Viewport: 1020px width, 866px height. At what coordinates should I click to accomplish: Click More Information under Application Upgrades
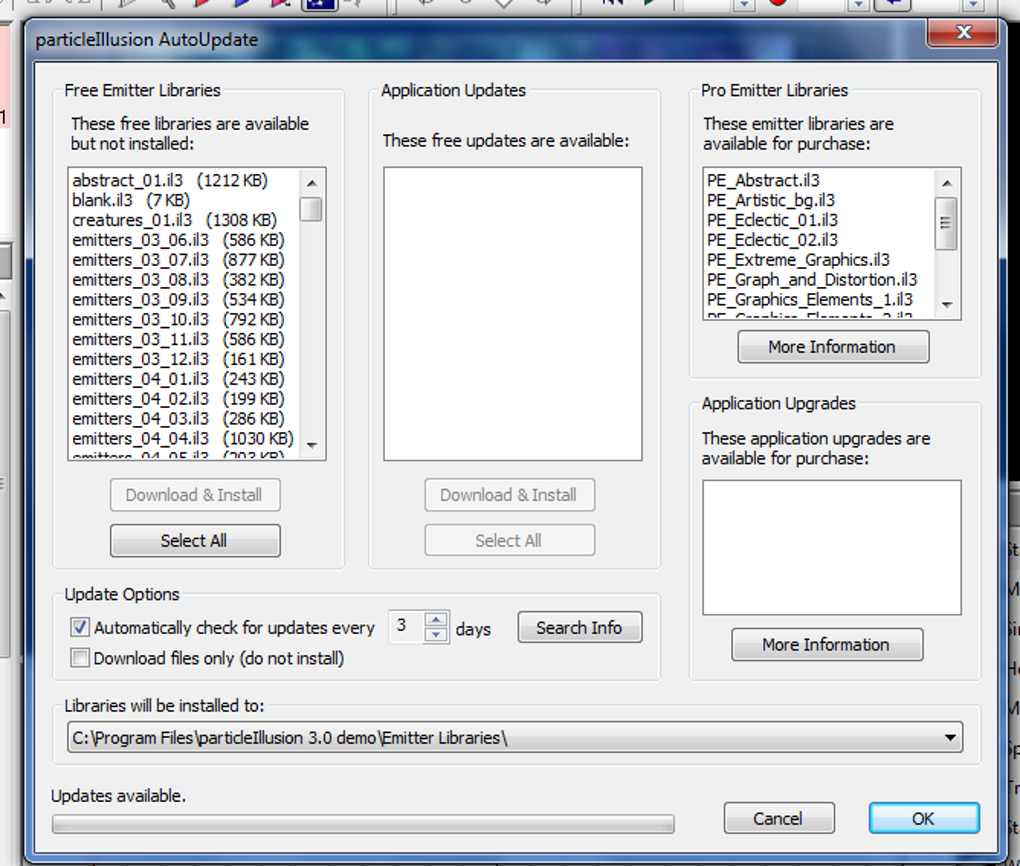pyautogui.click(x=827, y=645)
